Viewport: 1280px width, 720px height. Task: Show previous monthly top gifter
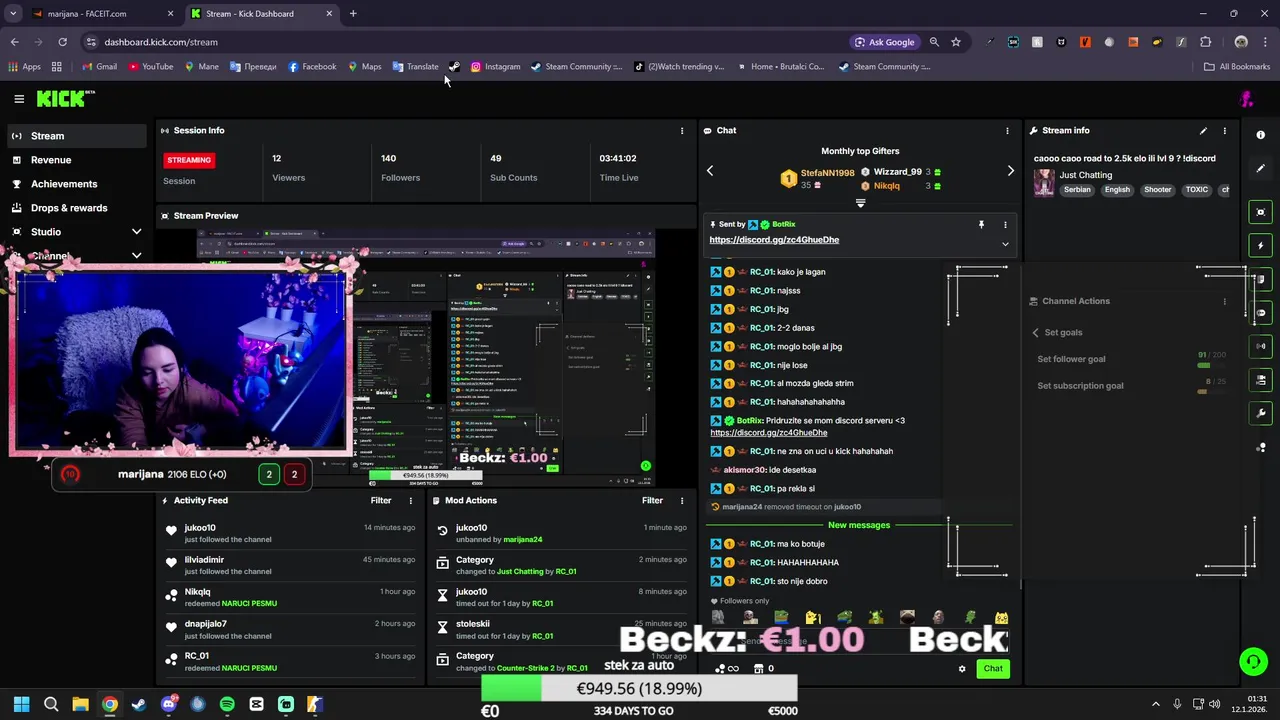710,171
